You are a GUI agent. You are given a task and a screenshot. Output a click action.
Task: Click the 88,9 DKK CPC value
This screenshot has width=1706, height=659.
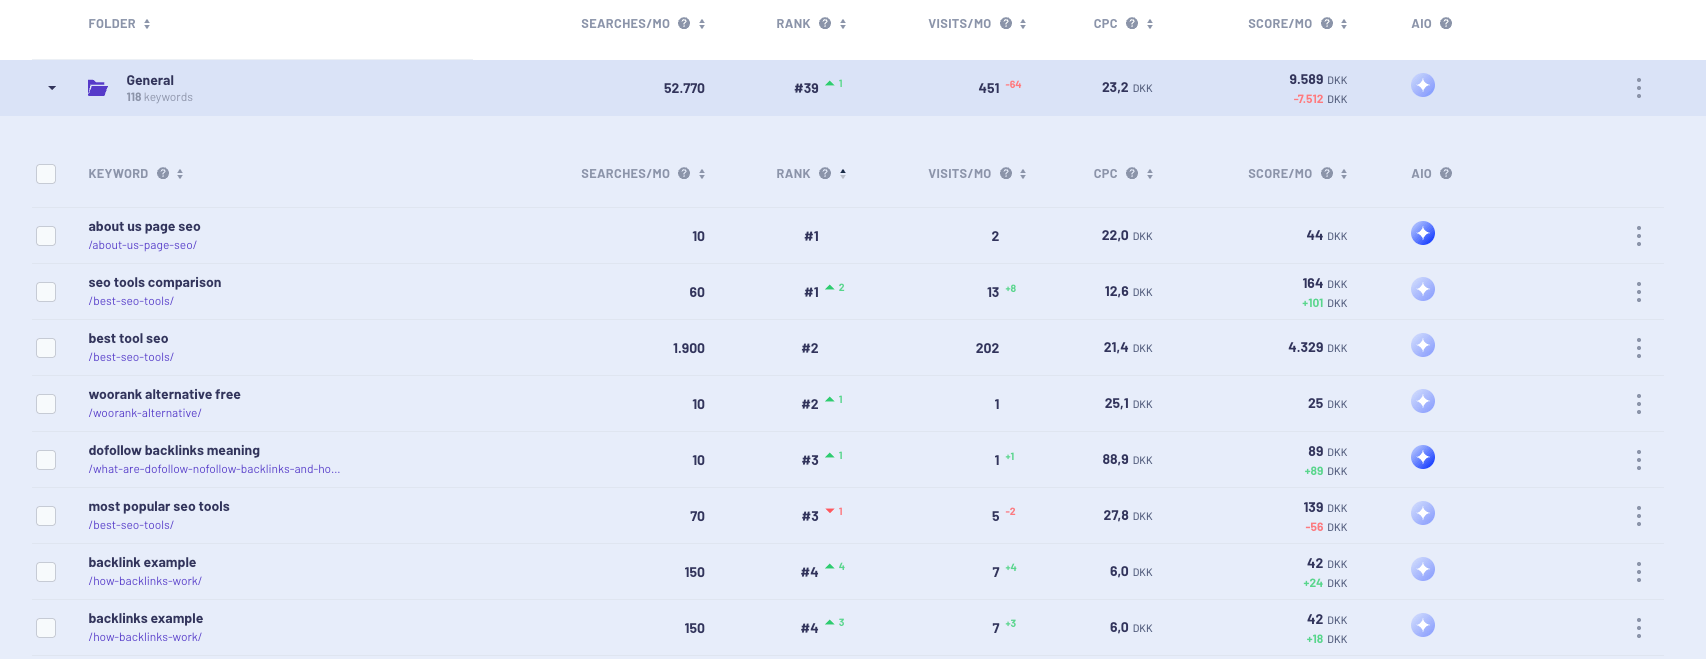1127,460
